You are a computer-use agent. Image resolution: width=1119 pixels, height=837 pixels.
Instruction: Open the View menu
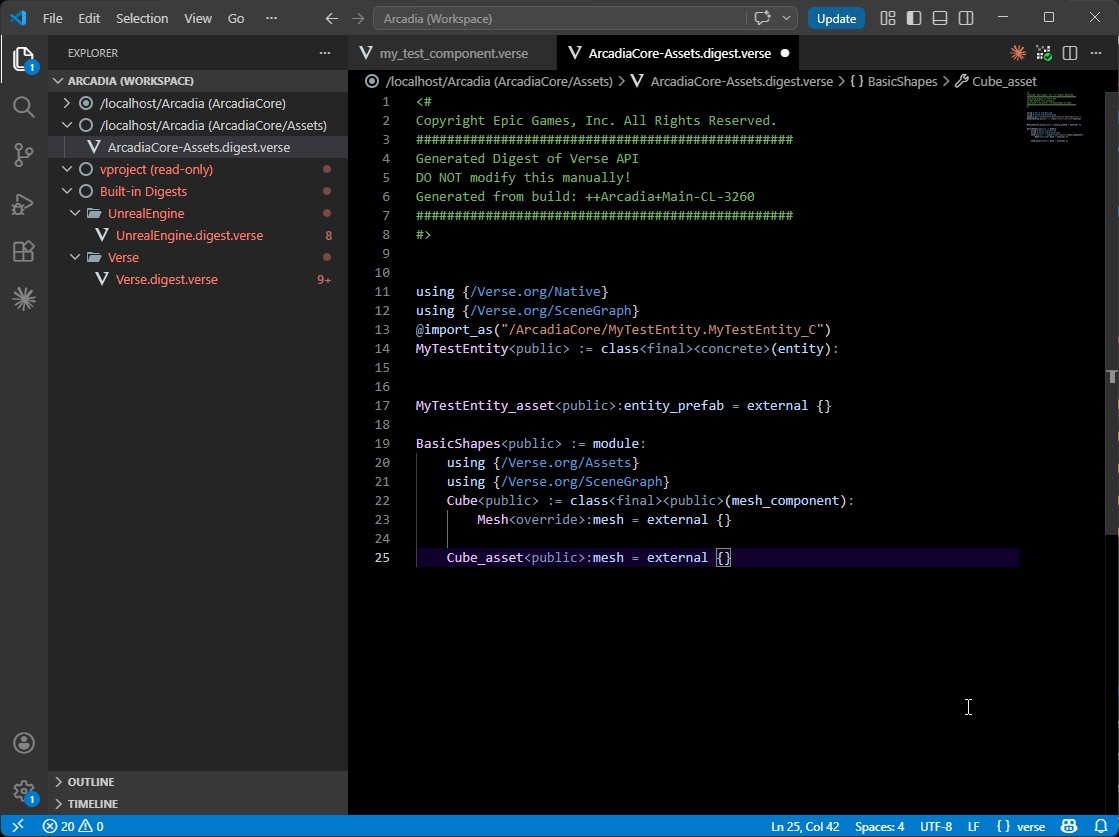[x=198, y=19]
